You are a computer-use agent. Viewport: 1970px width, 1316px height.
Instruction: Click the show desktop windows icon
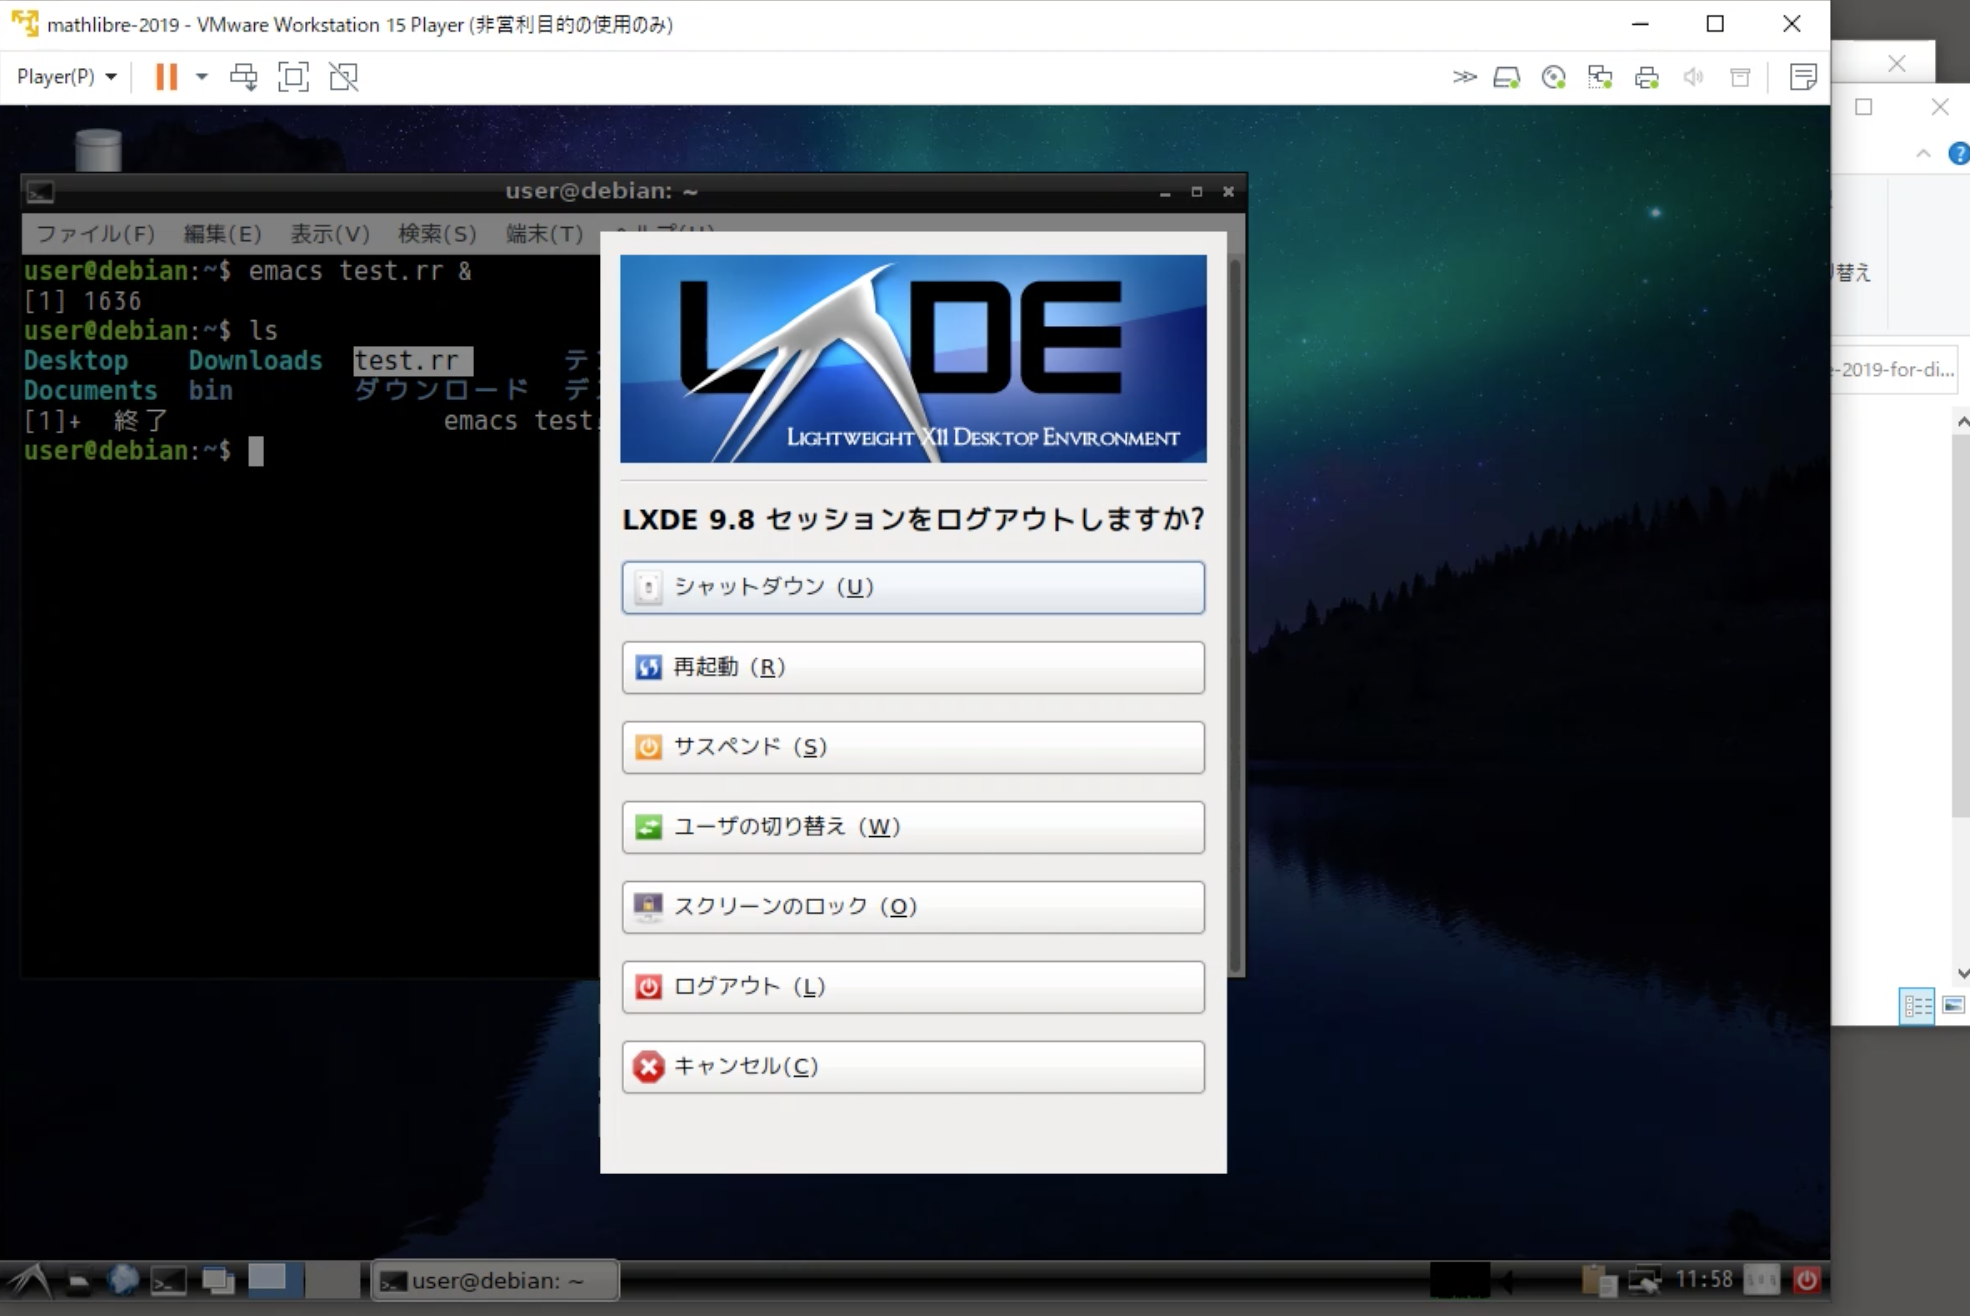tap(217, 1280)
